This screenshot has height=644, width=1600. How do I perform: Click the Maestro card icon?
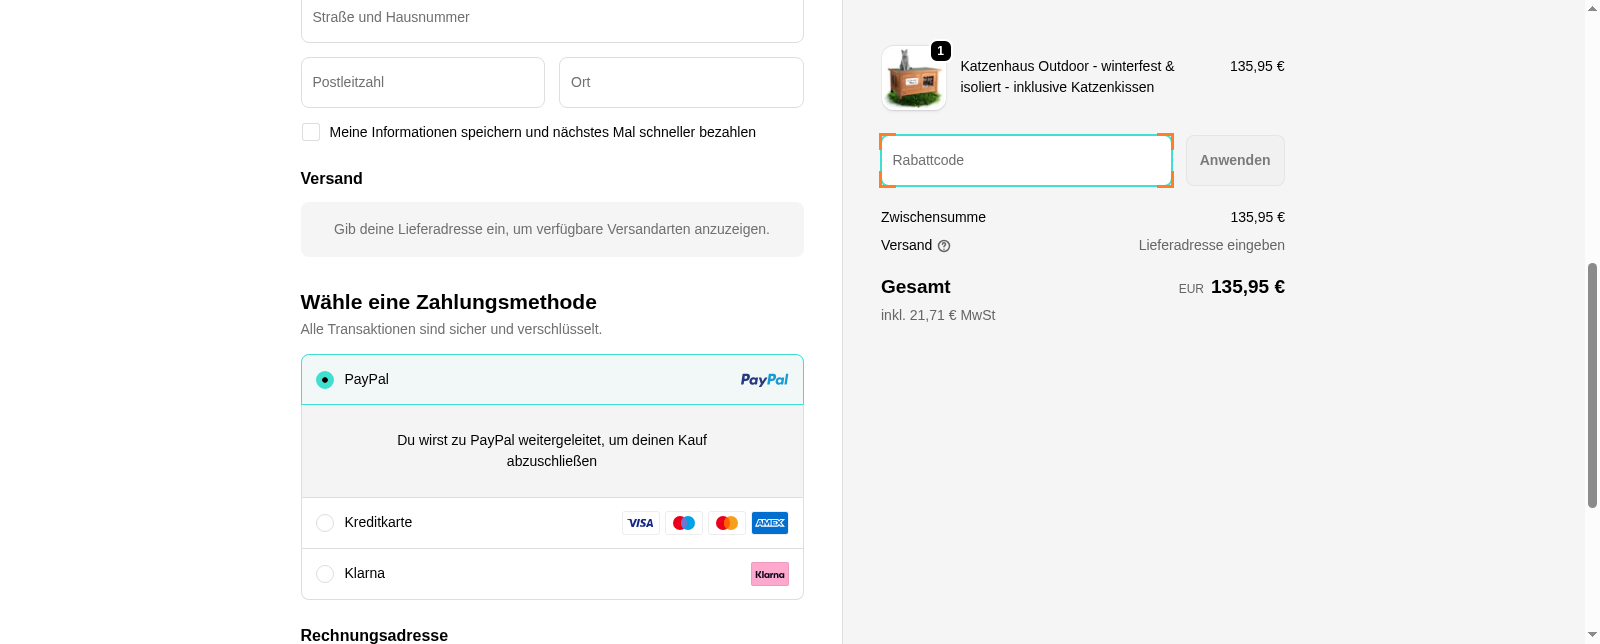[684, 522]
